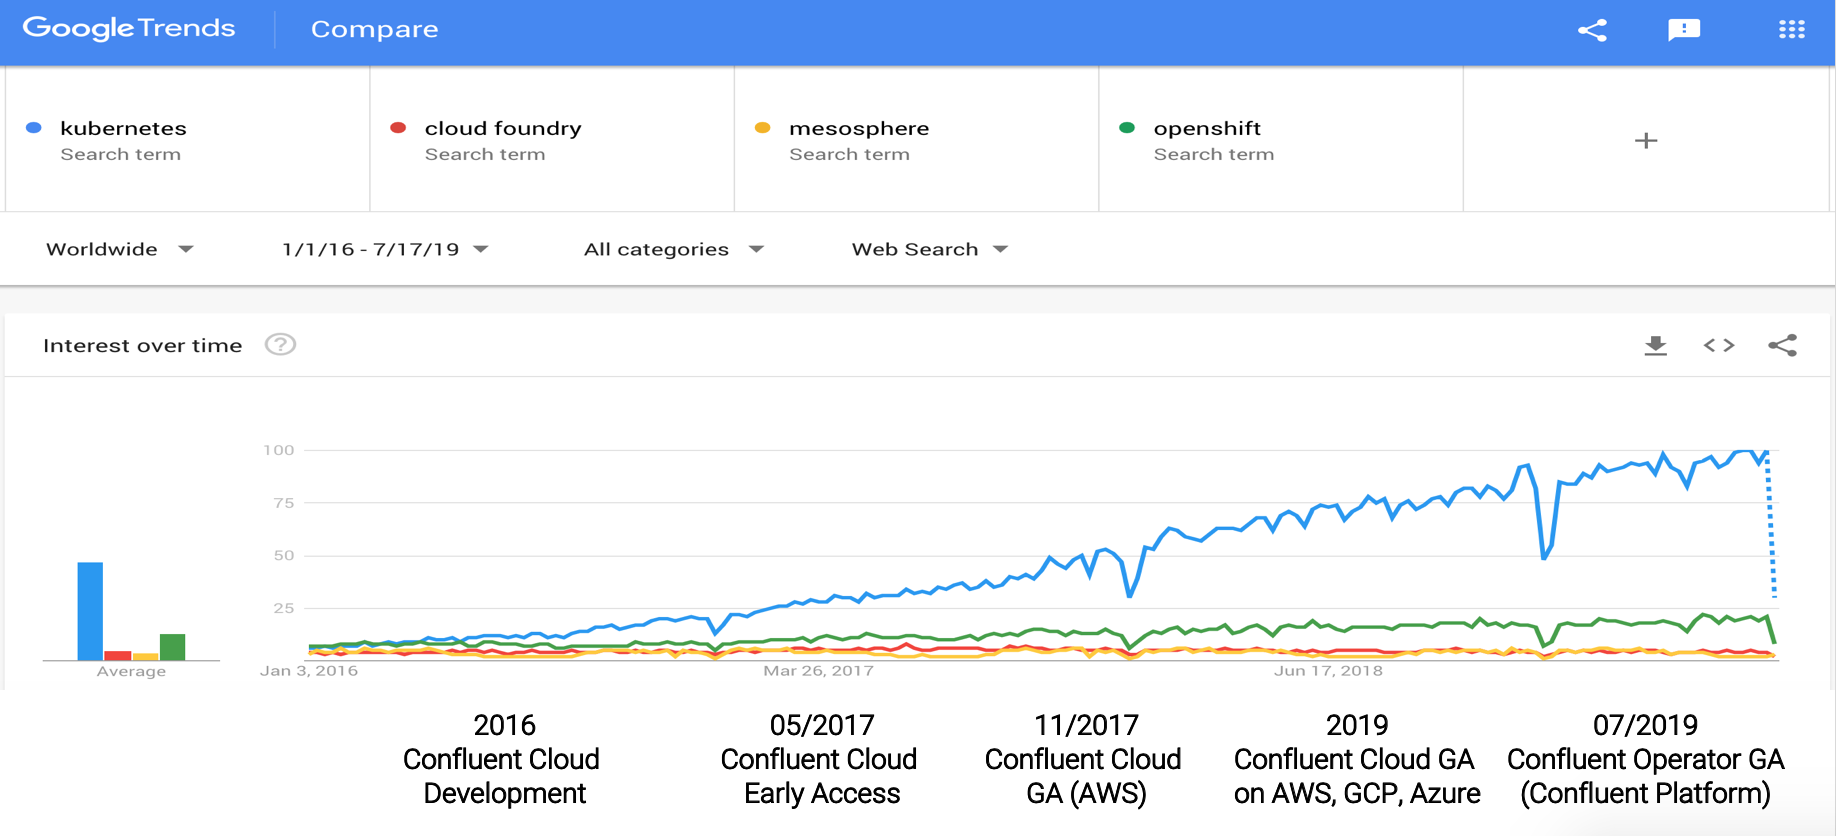
Task: Click the blue kubernetes average bar
Action: coord(90,611)
